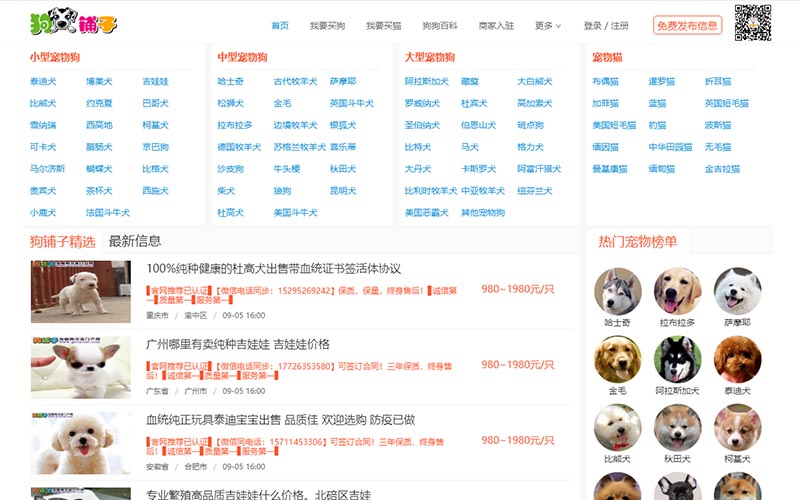Open the 柯基犬 circular avatar in hot pets
Viewport: 800px width, 500px height.
pyautogui.click(x=737, y=428)
